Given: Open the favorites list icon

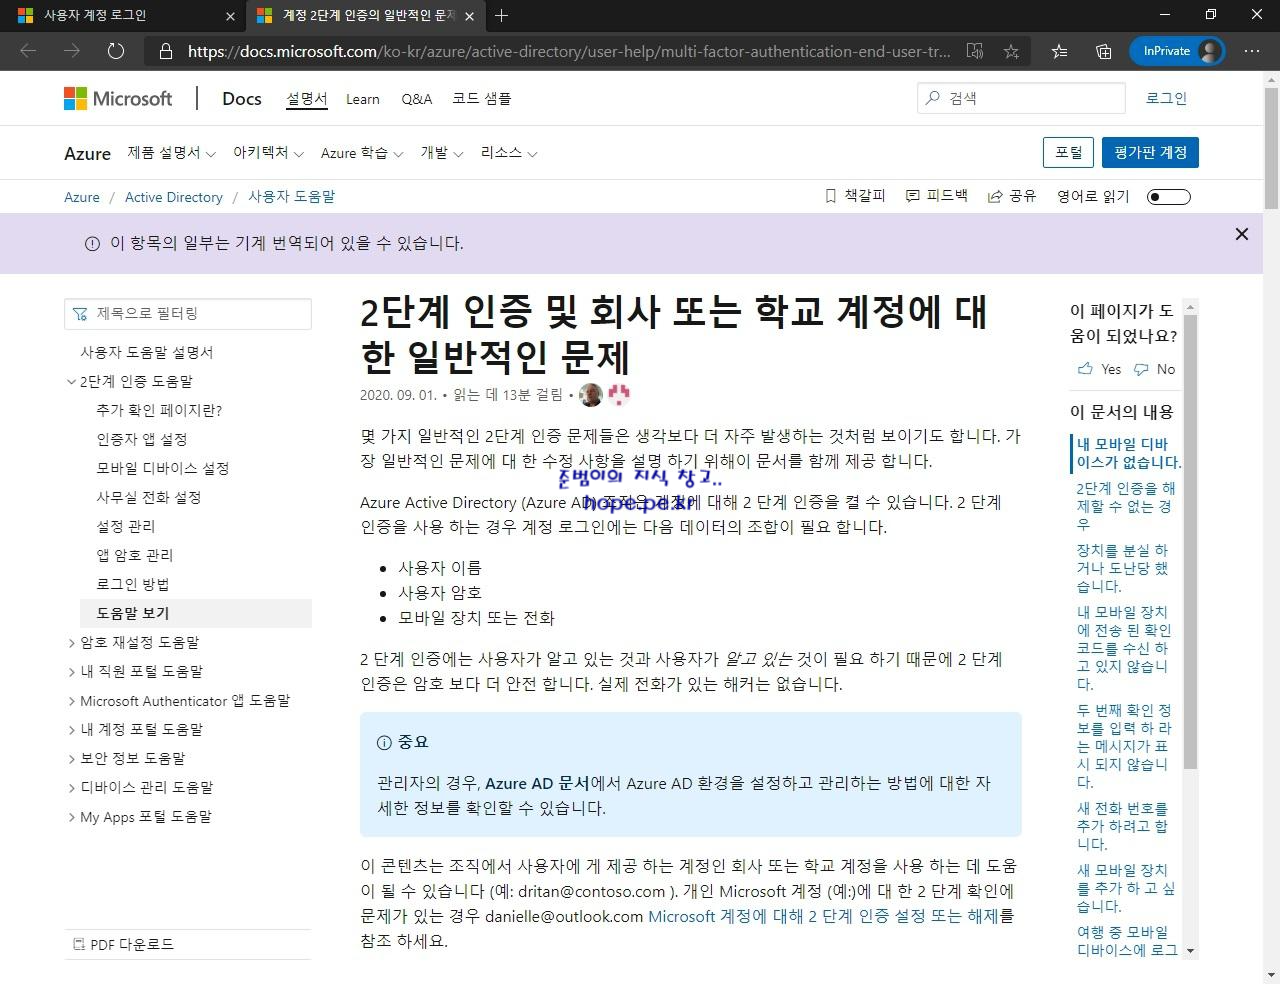Looking at the screenshot, I should click(x=1060, y=51).
